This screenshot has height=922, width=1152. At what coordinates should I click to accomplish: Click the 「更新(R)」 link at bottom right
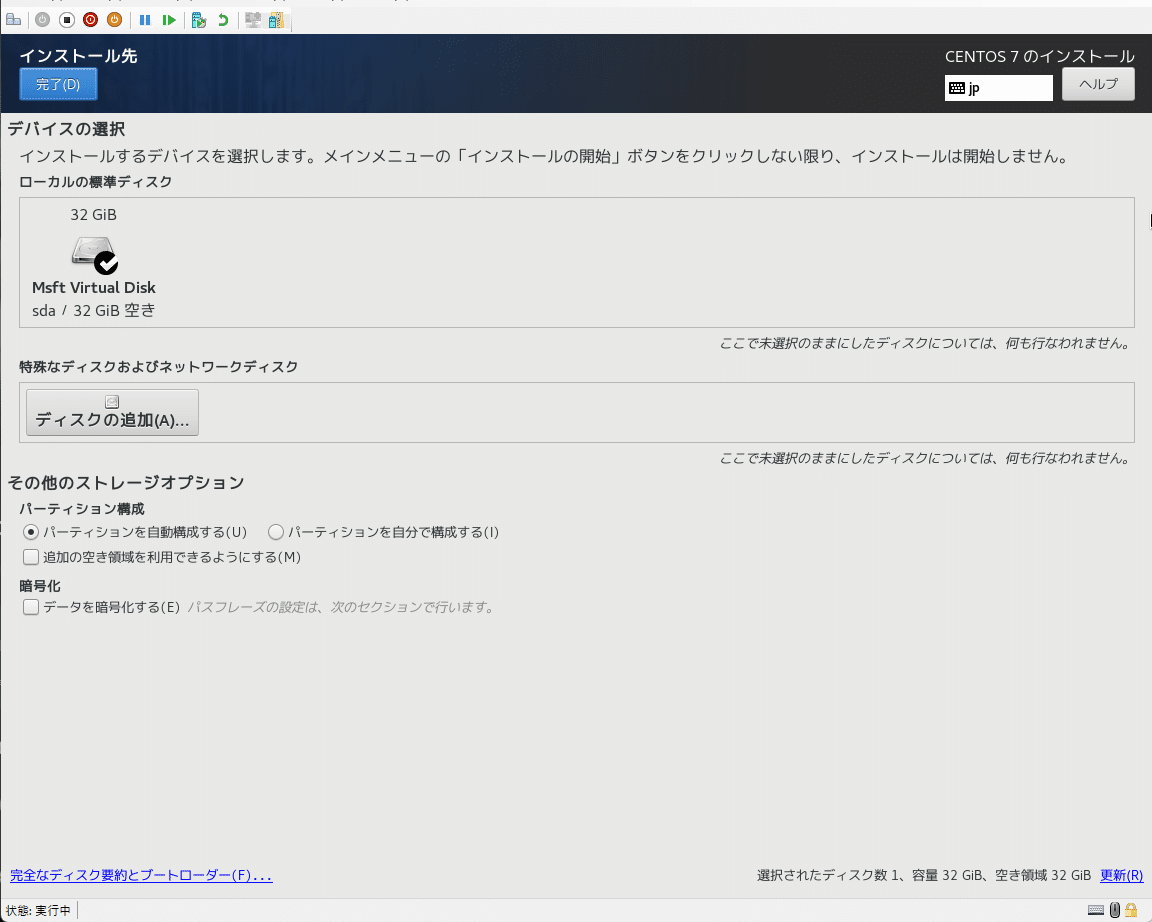click(1121, 875)
